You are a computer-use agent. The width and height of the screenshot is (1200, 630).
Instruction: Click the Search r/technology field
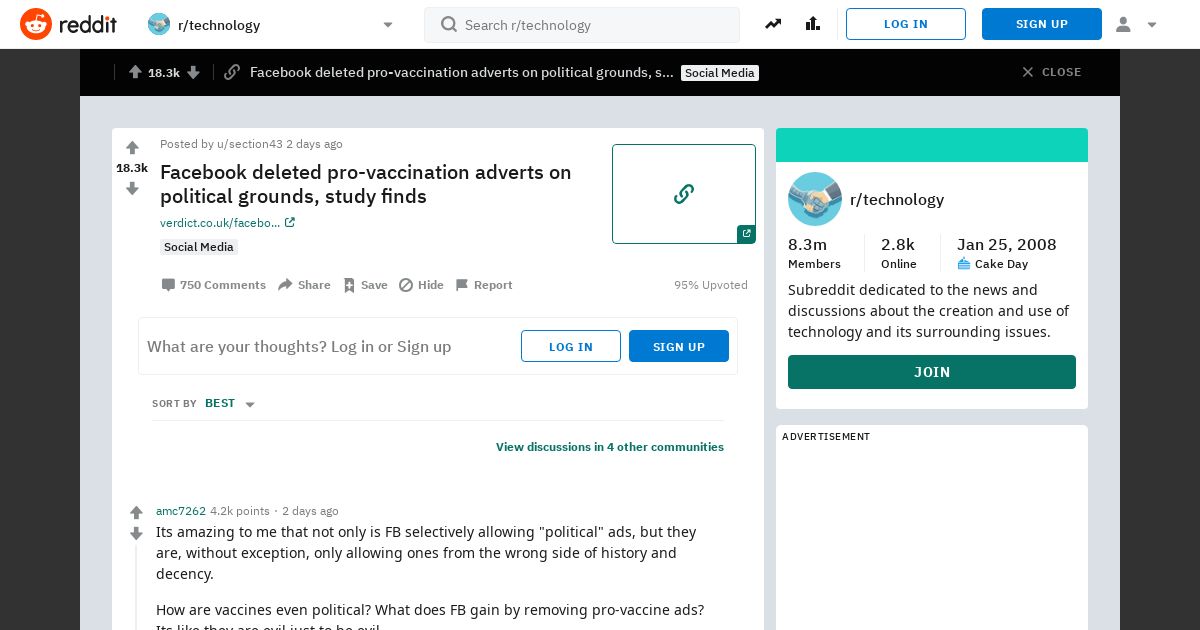click(582, 25)
